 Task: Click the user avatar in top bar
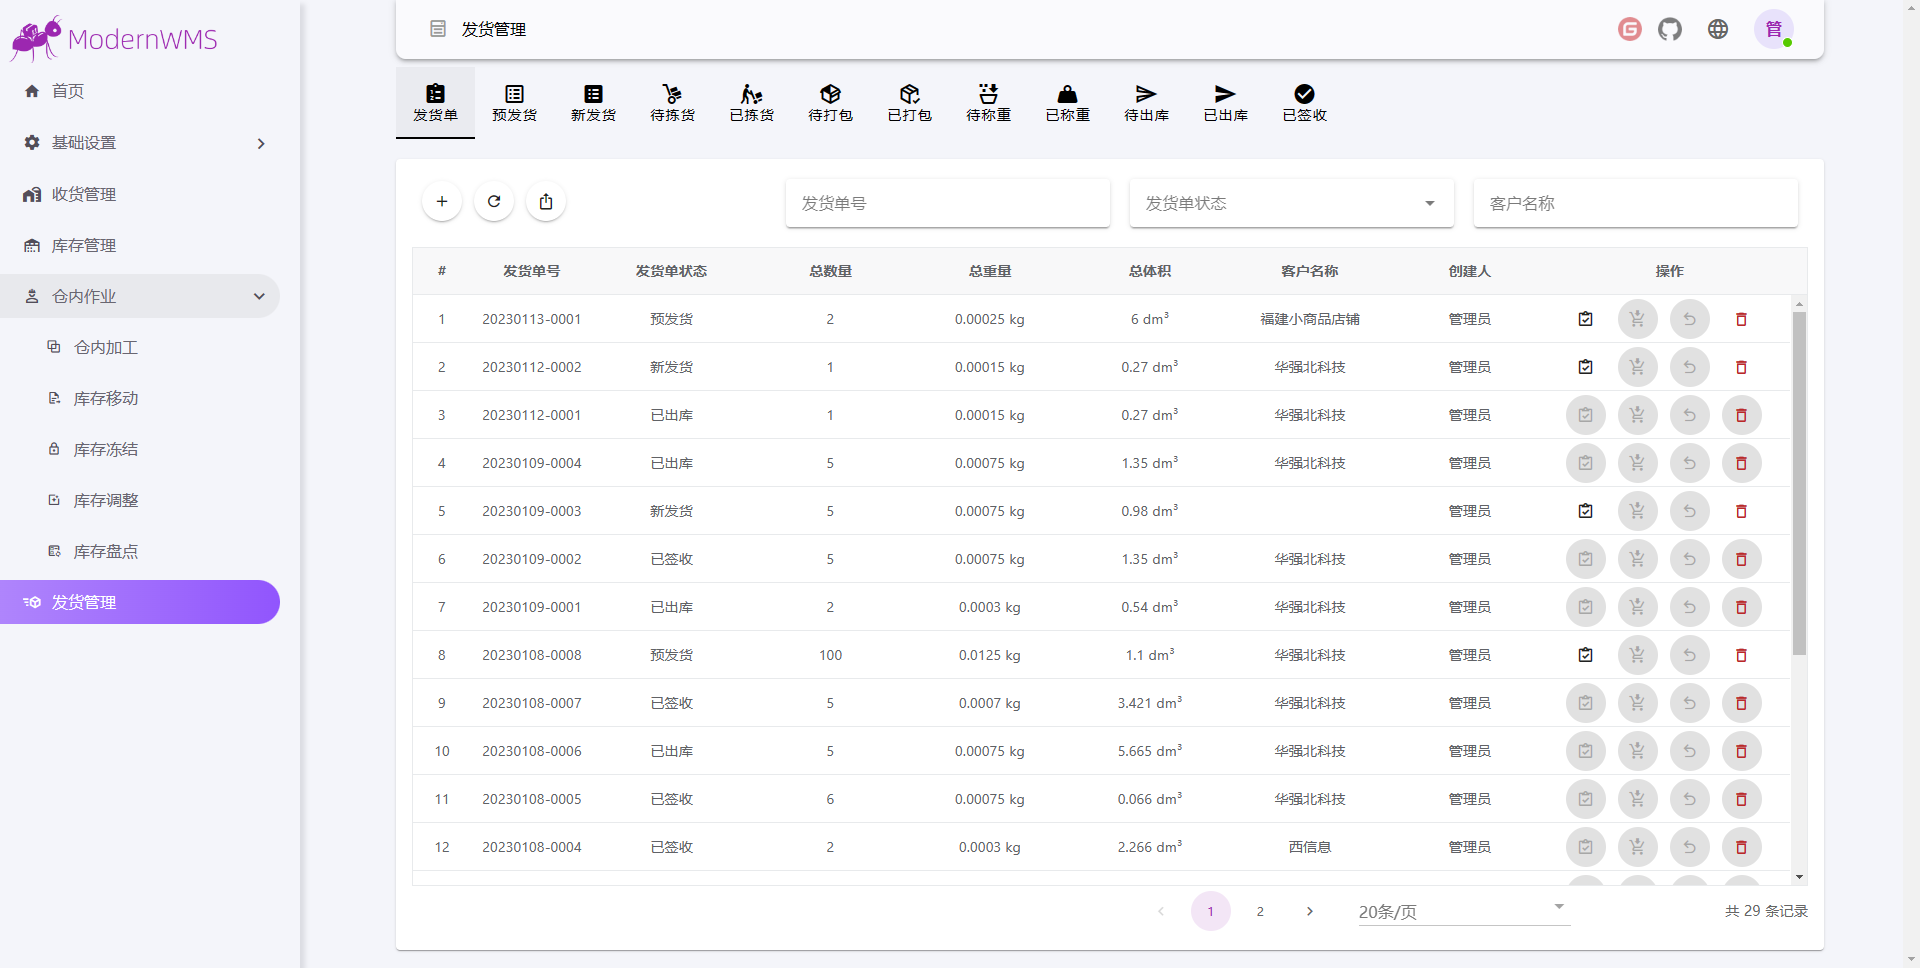(1774, 29)
